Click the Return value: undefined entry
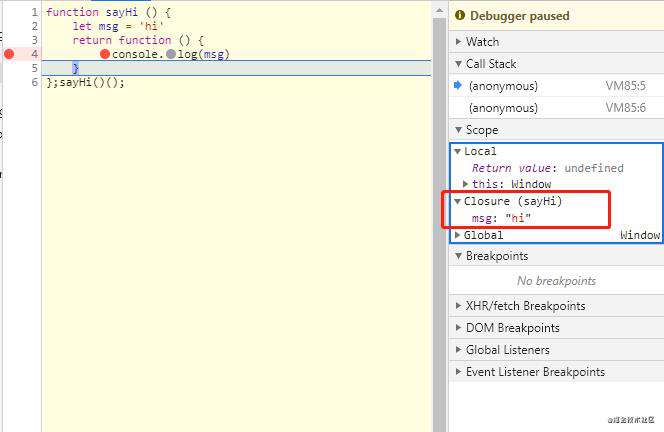Image resolution: width=664 pixels, height=432 pixels. pos(548,168)
